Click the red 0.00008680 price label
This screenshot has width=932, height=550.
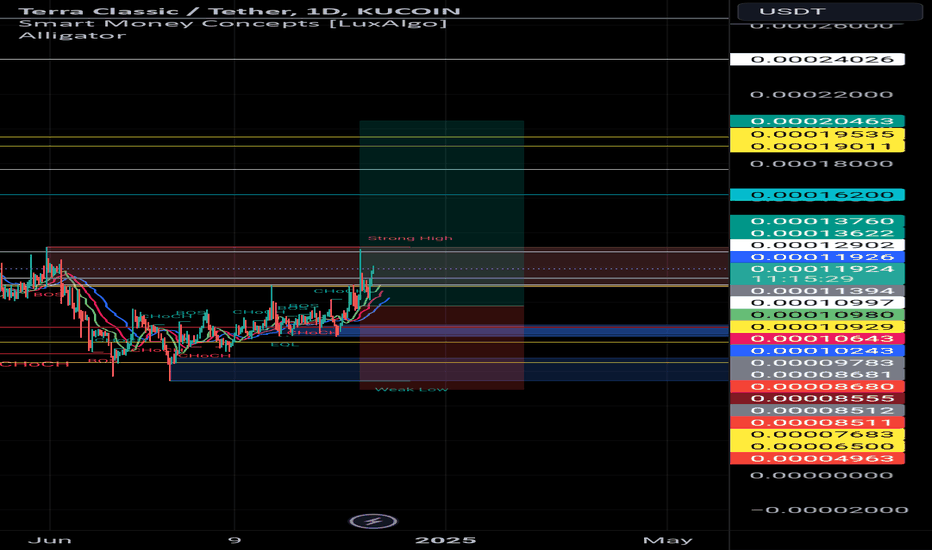click(817, 386)
